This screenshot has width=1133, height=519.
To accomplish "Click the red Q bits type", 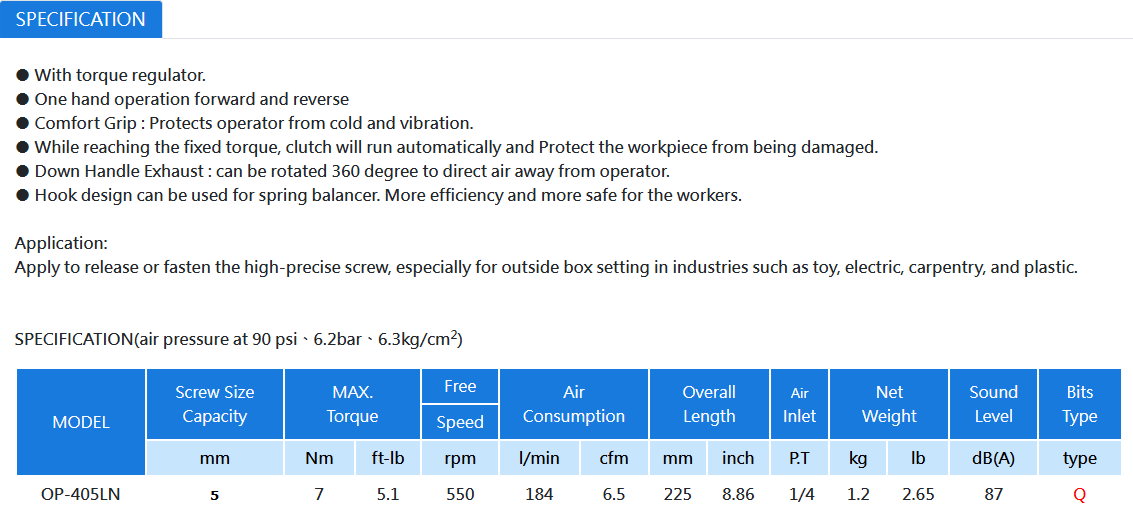I will 1080,494.
